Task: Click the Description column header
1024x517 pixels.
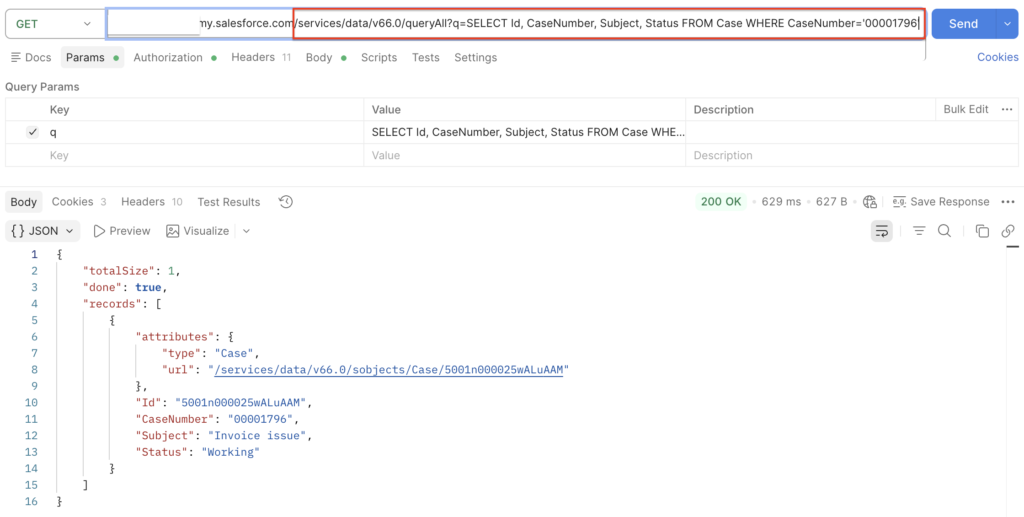Action: (x=724, y=110)
